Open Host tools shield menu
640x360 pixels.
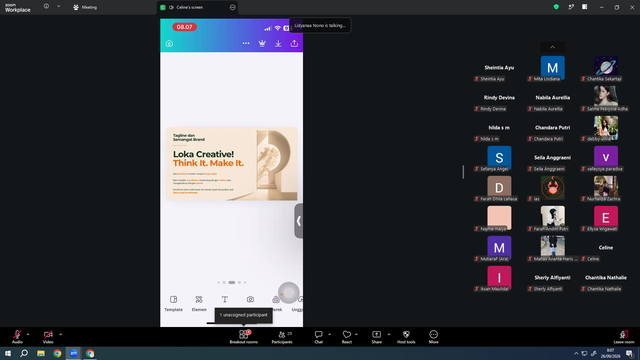(406, 337)
